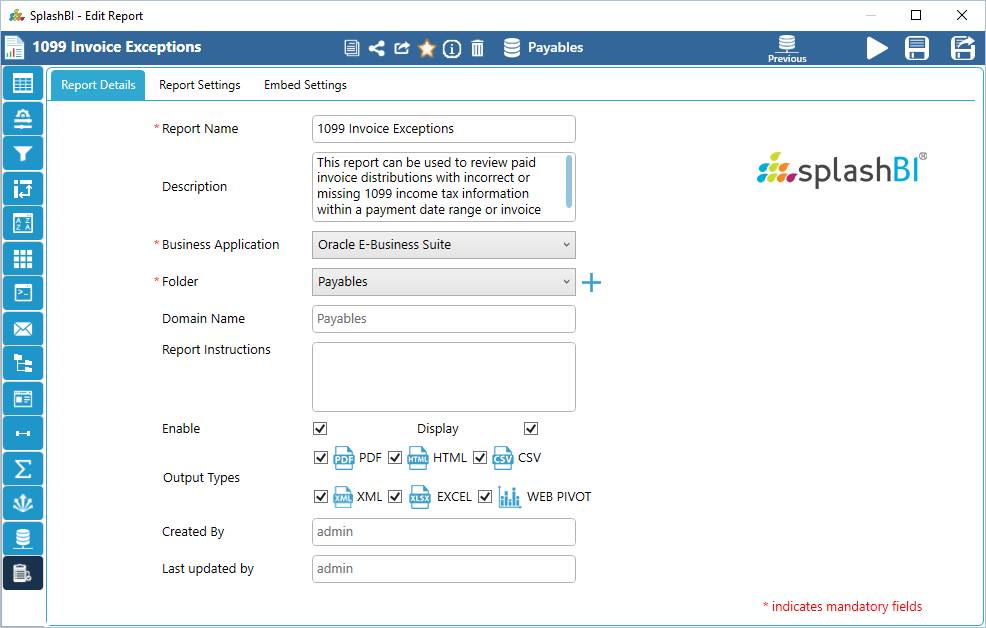
Task: Open report info icon in header
Action: click(452, 48)
